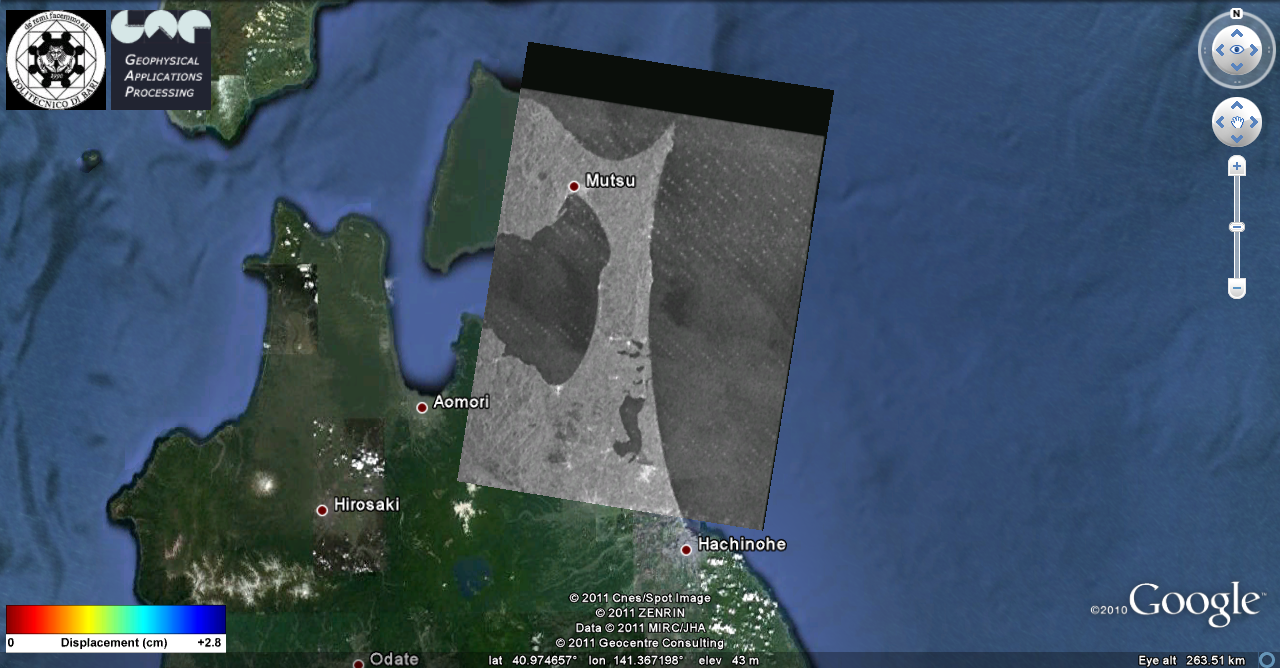Viewport: 1280px width, 668px height.
Task: Click the 'Displacement (cm)' legend label
Action: coord(114,642)
